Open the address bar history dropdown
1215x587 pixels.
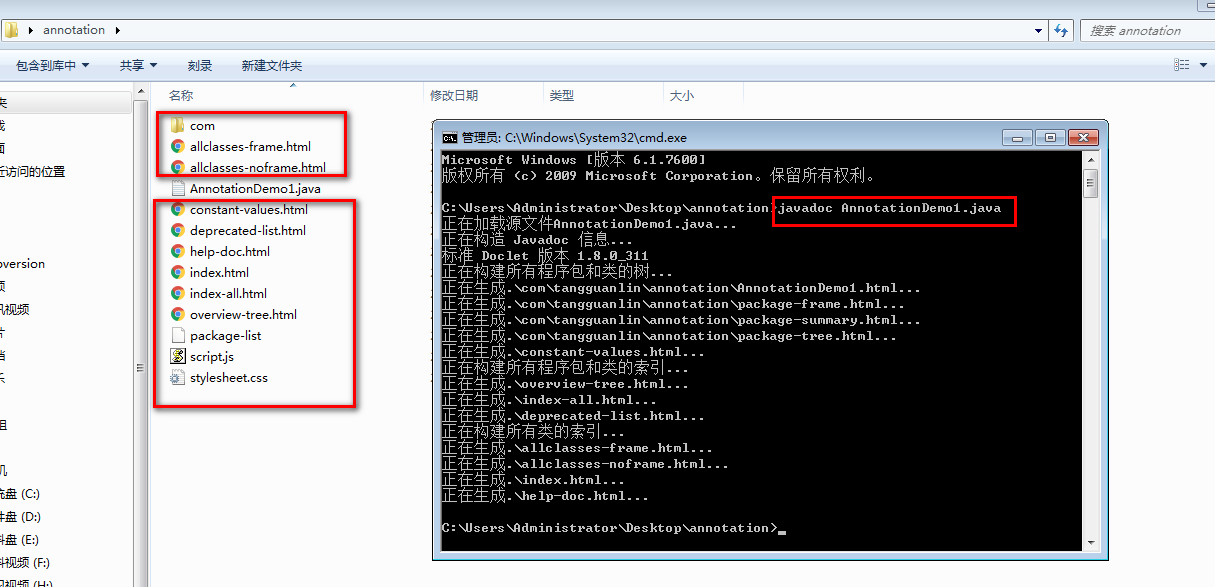(1039, 30)
